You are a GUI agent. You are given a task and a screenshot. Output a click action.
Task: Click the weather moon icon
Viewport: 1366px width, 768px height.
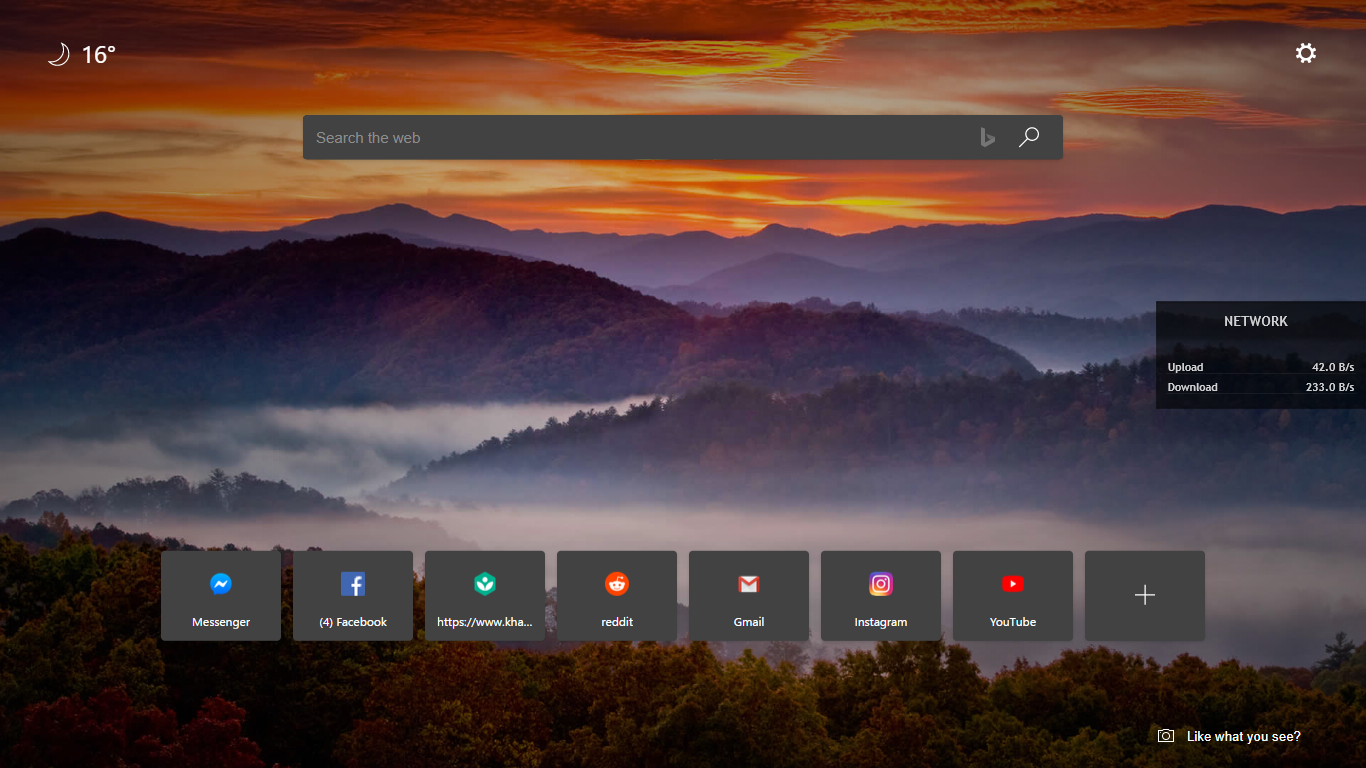[x=58, y=54]
